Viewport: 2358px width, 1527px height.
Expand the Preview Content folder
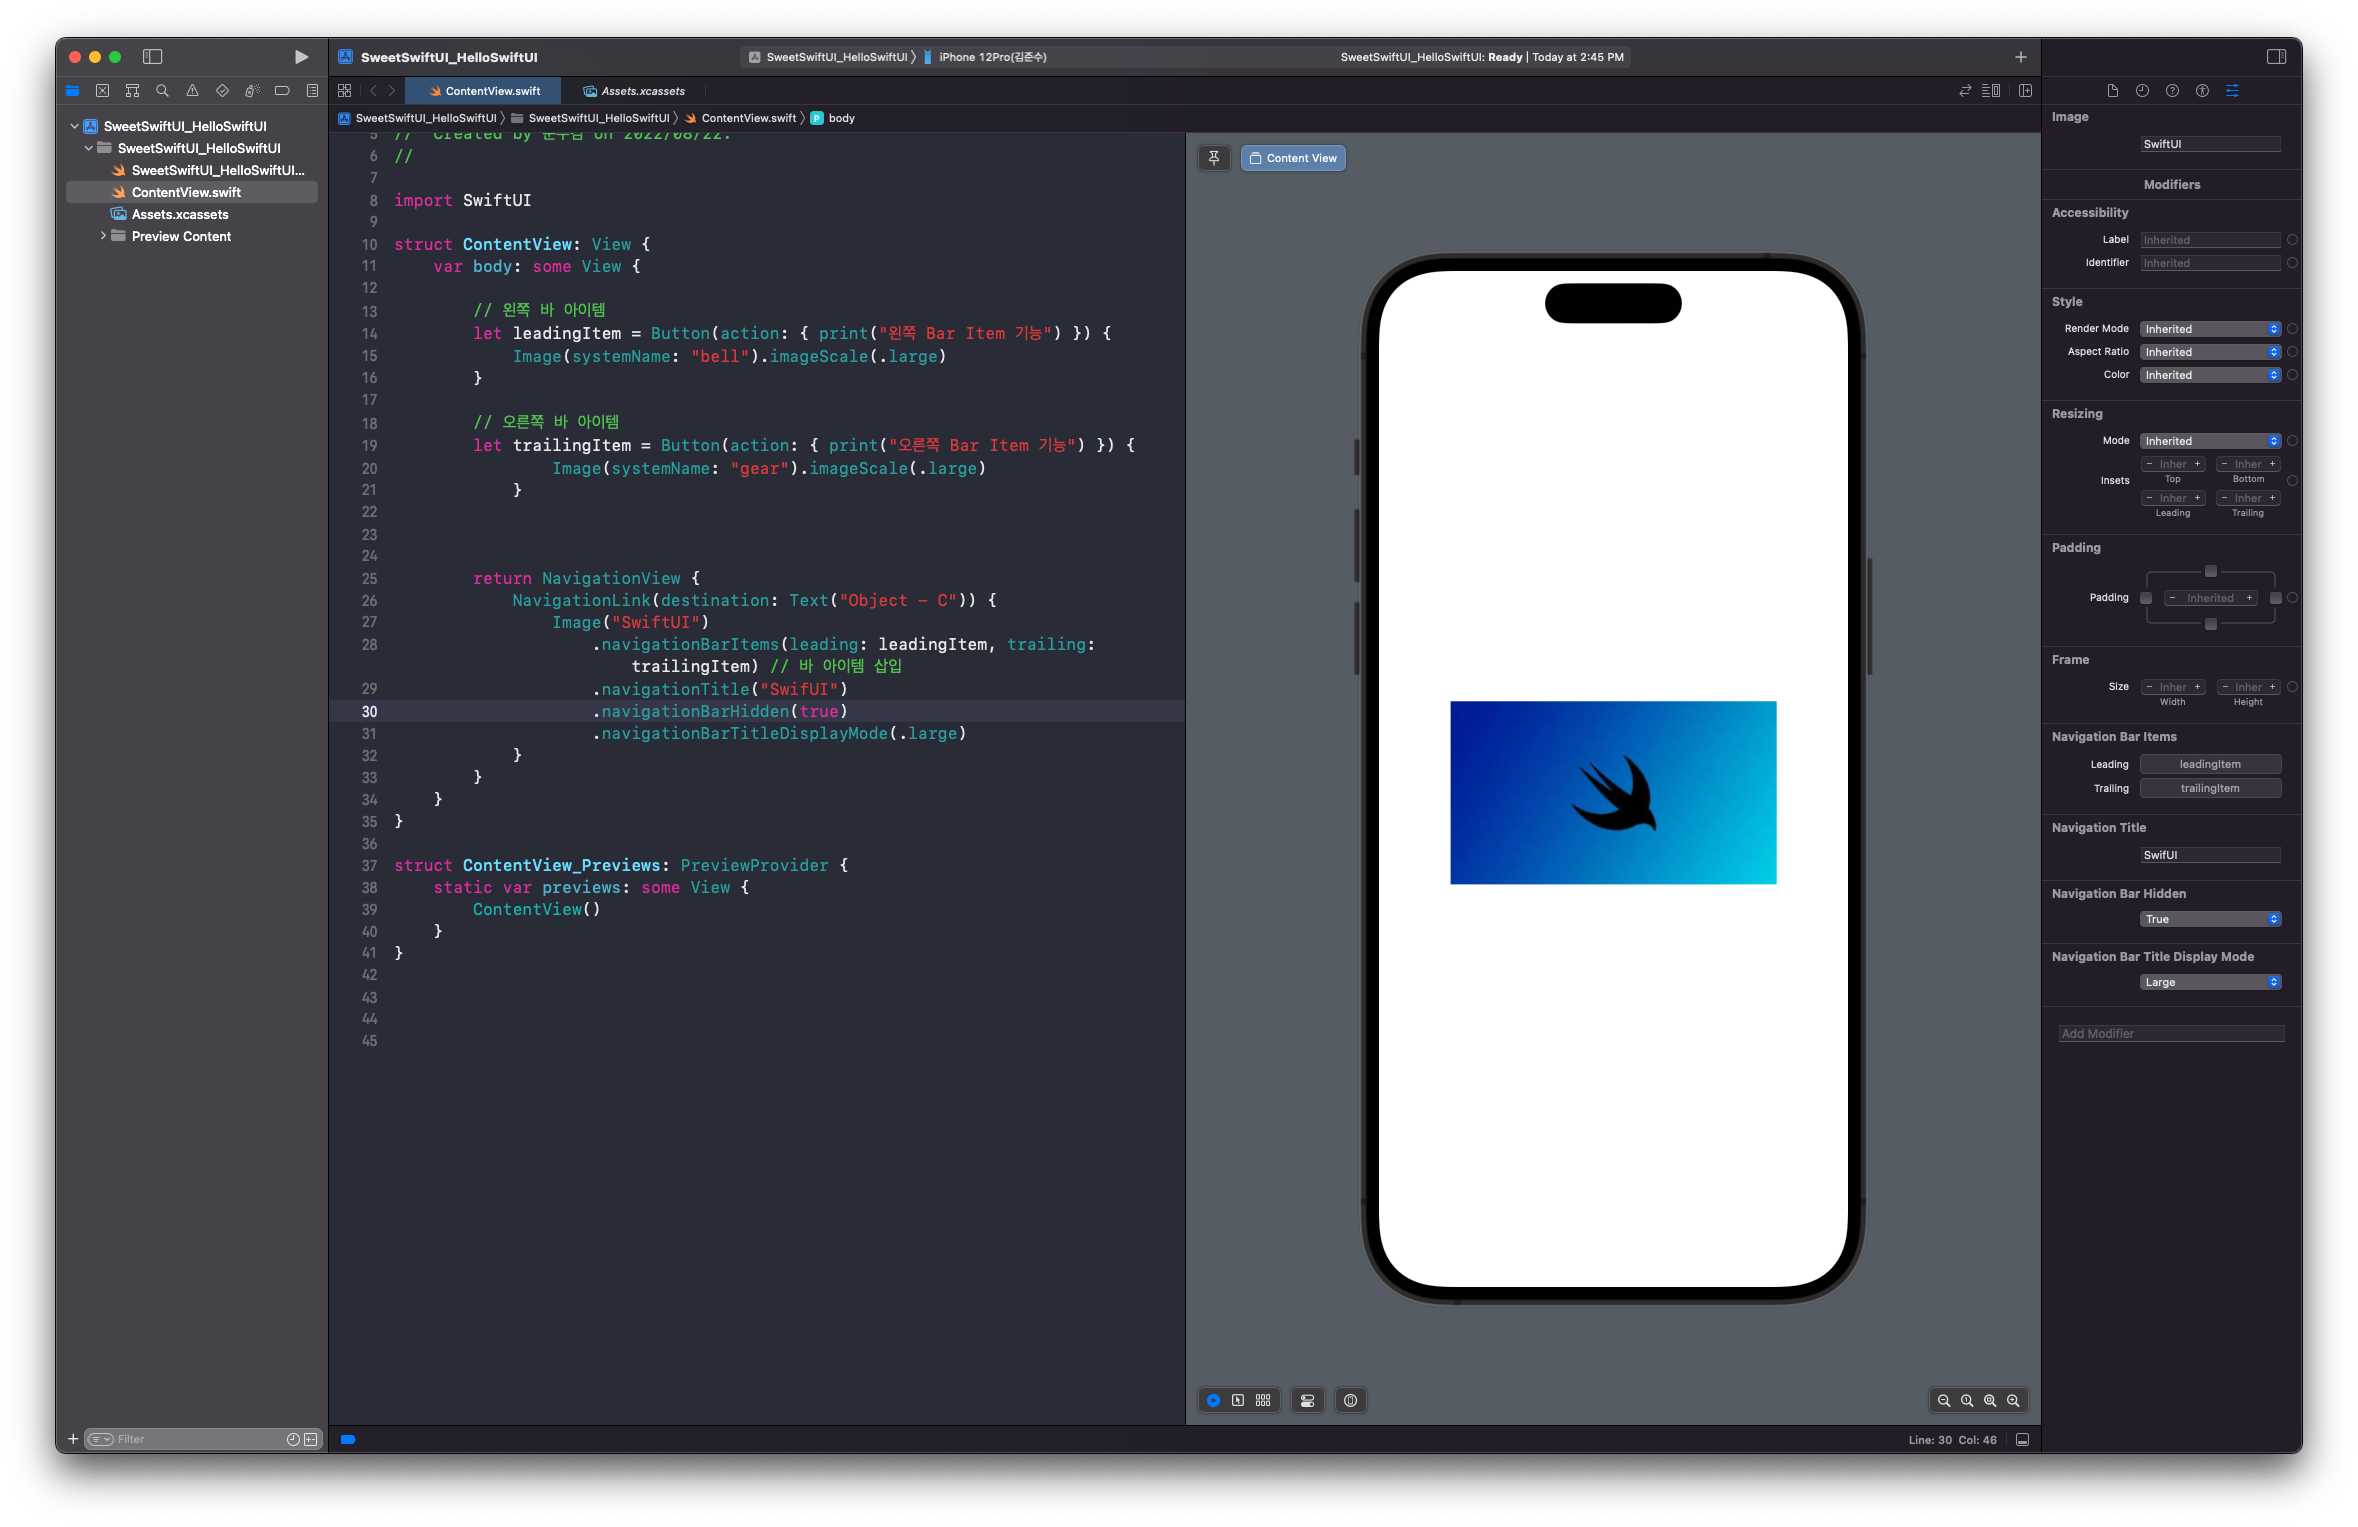coord(103,236)
